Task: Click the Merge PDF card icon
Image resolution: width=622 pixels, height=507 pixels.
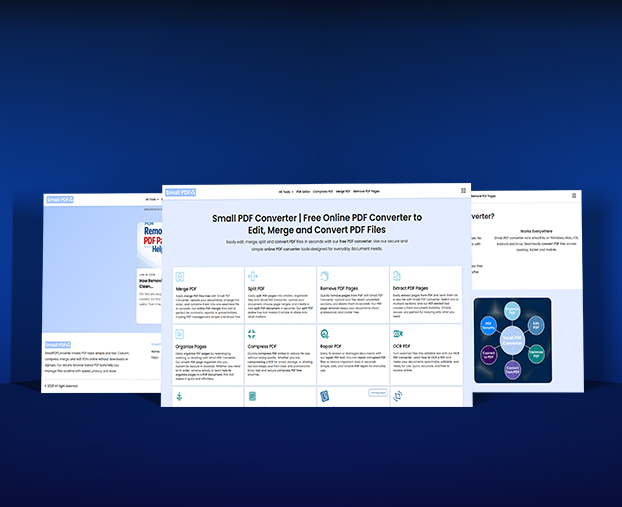Action: 180,277
